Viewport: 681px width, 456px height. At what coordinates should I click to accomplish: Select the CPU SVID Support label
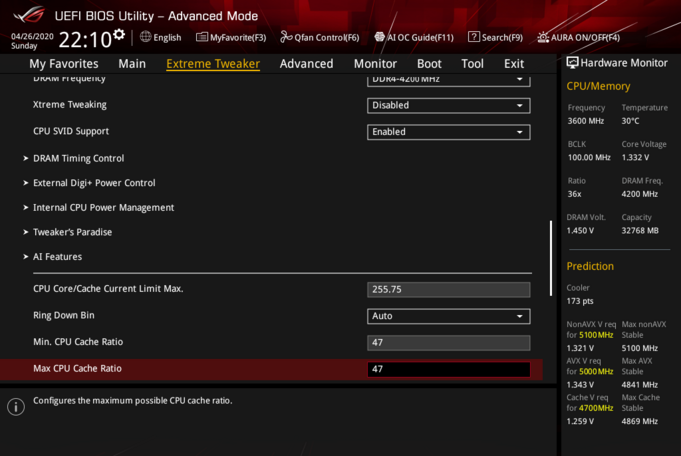tap(71, 131)
